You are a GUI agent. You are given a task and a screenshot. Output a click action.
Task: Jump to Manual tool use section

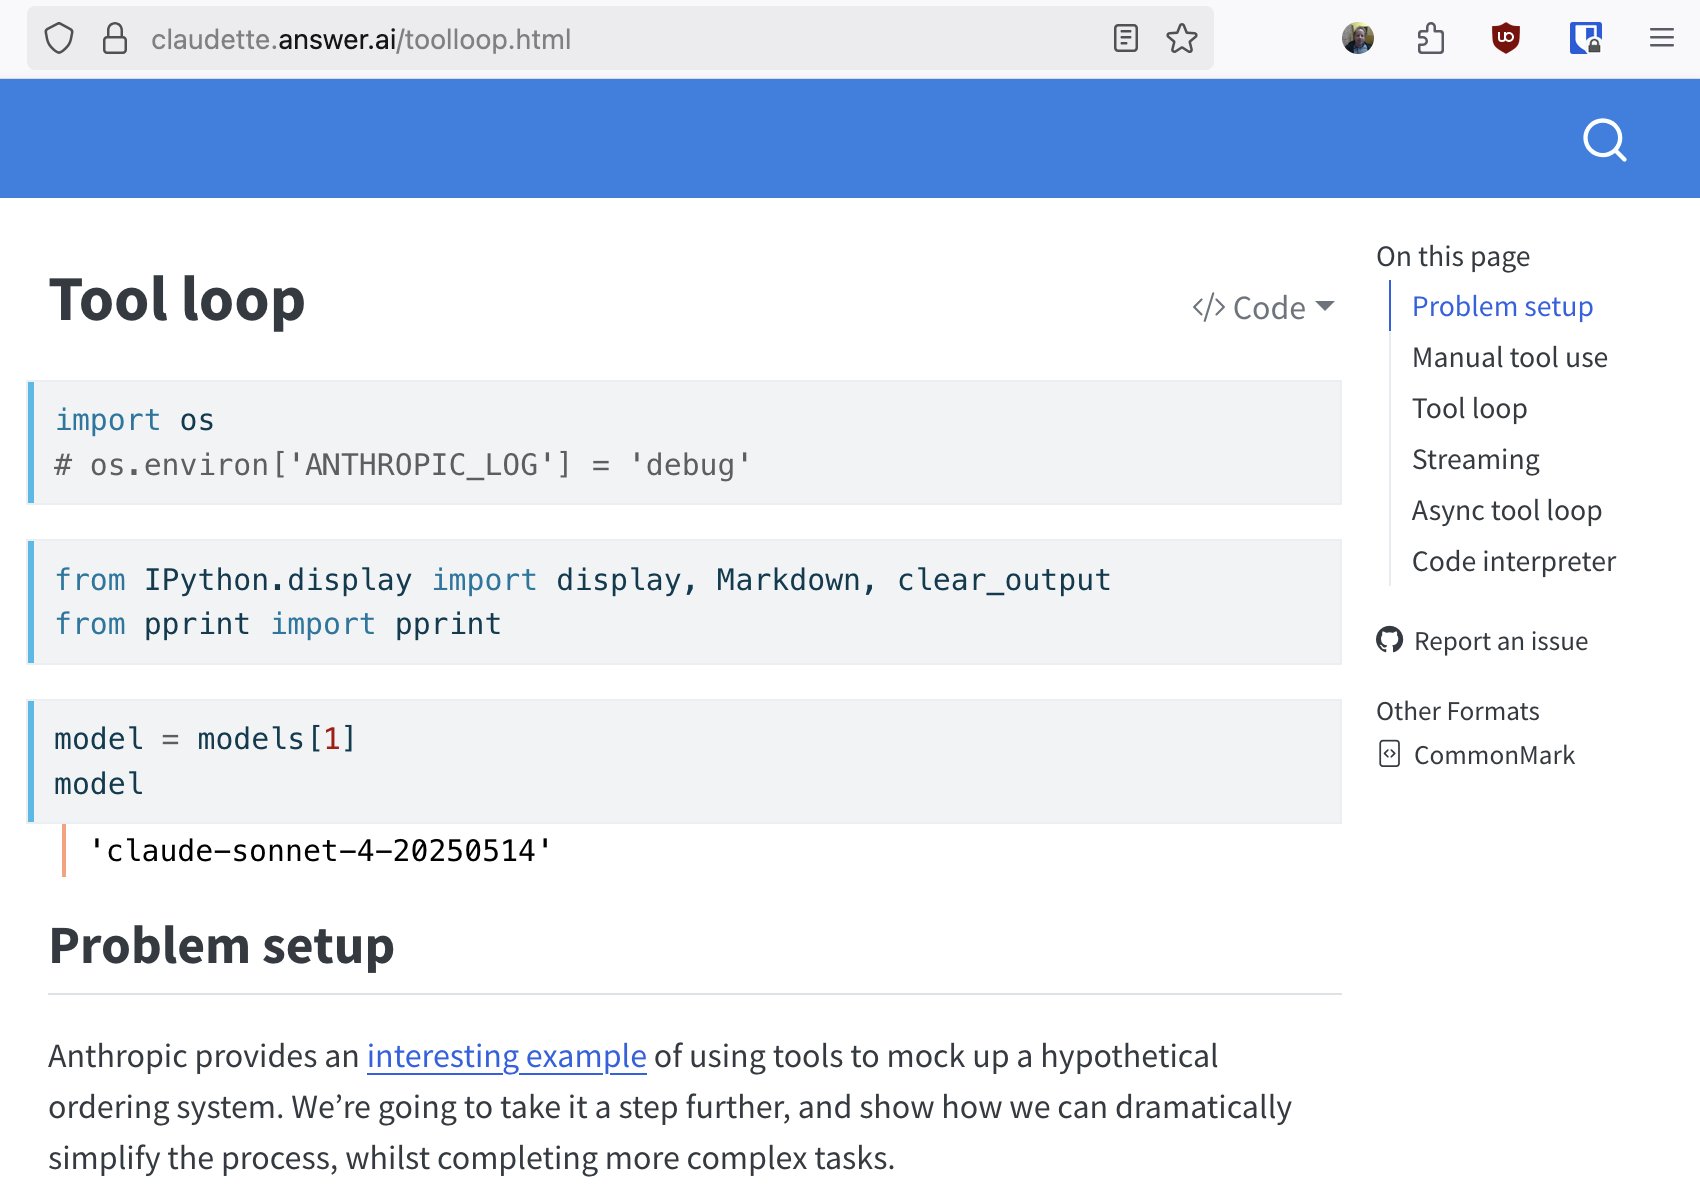1509,357
